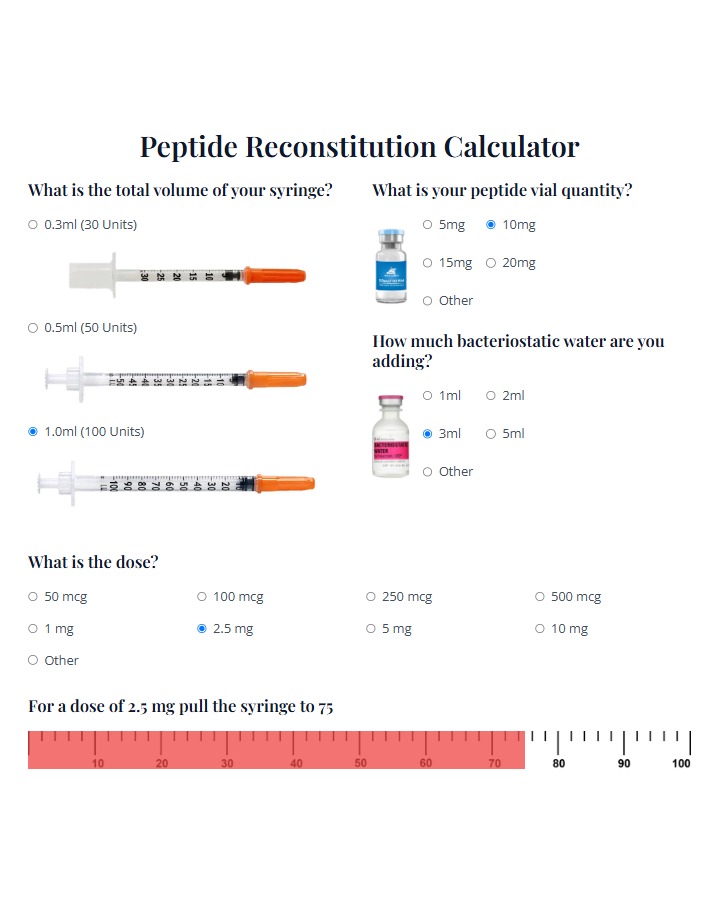
Task: Choose Other for the dose
Action: click(32, 660)
